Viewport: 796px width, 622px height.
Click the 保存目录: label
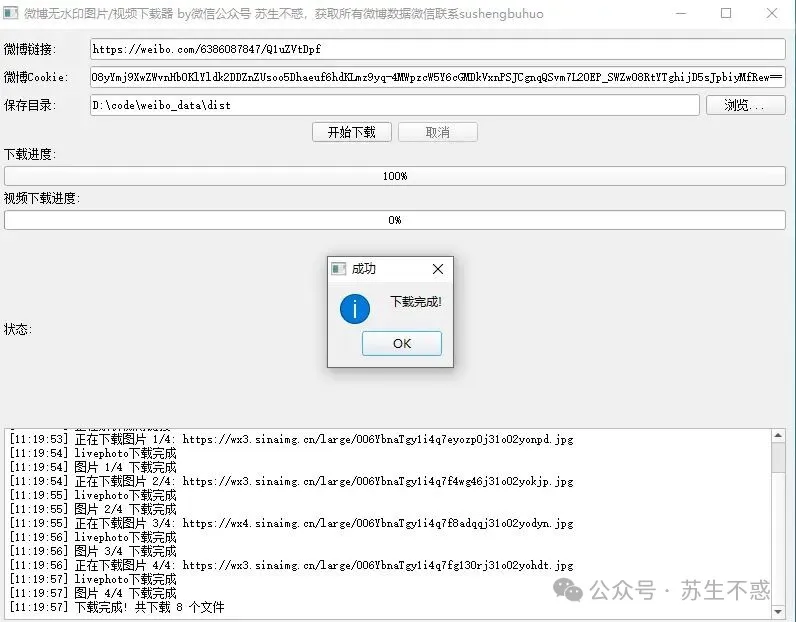coord(29,105)
